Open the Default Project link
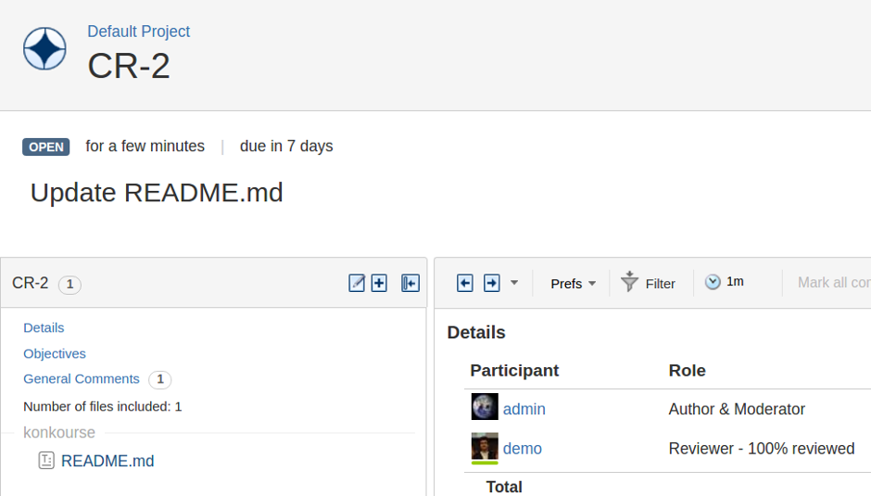This screenshot has width=871, height=496. coord(138,32)
